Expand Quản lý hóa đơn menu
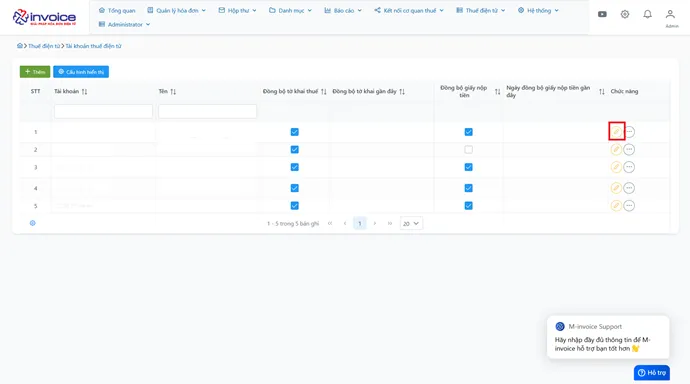Screen dimensions: 690x384 [x=176, y=10]
